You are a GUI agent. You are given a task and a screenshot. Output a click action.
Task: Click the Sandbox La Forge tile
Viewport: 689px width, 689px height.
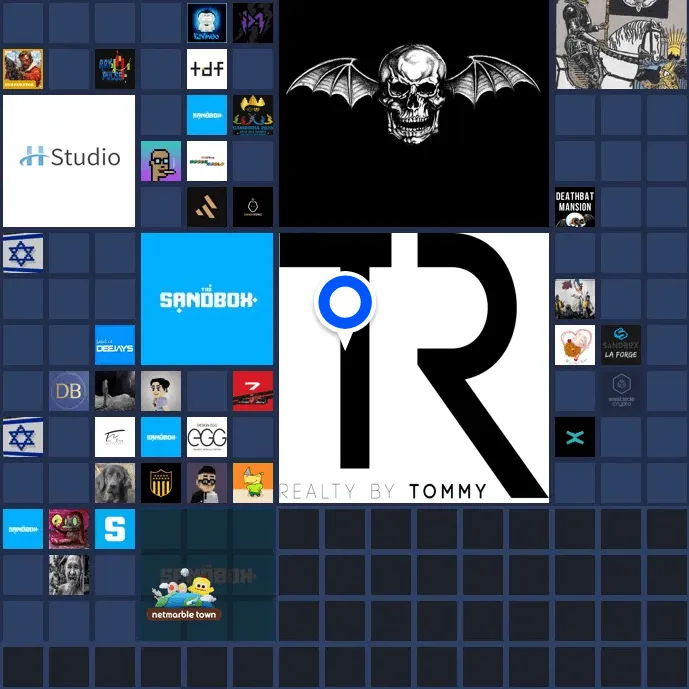click(x=621, y=345)
